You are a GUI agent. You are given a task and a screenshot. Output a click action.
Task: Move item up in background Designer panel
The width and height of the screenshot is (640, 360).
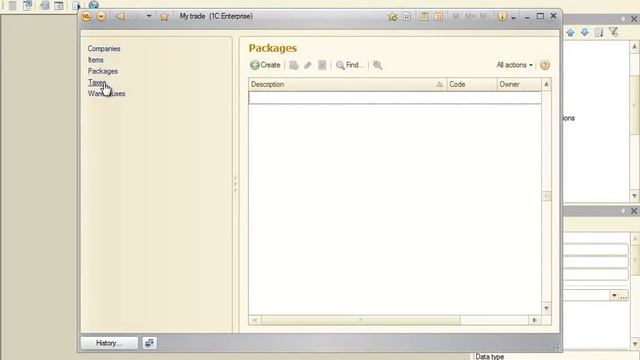(x=571, y=33)
